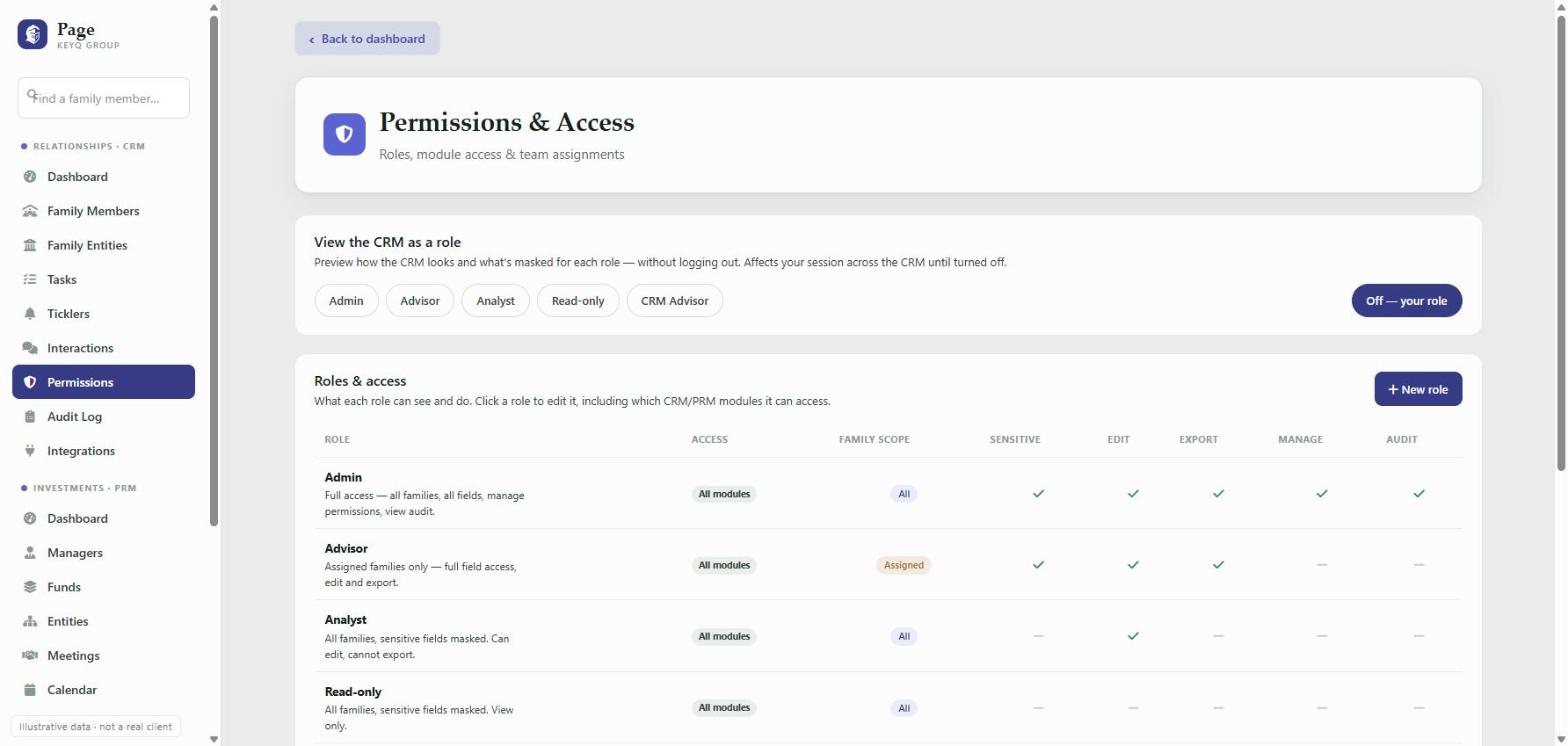Preview the CRM as Advisor role
The width and height of the screenshot is (1568, 746).
pyautogui.click(x=420, y=301)
